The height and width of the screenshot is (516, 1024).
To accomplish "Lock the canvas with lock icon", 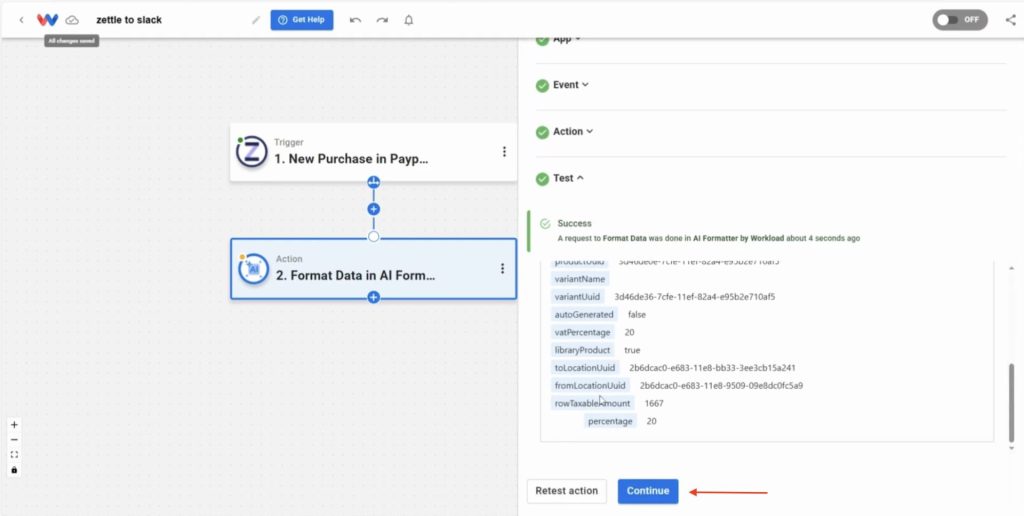I will tap(14, 470).
